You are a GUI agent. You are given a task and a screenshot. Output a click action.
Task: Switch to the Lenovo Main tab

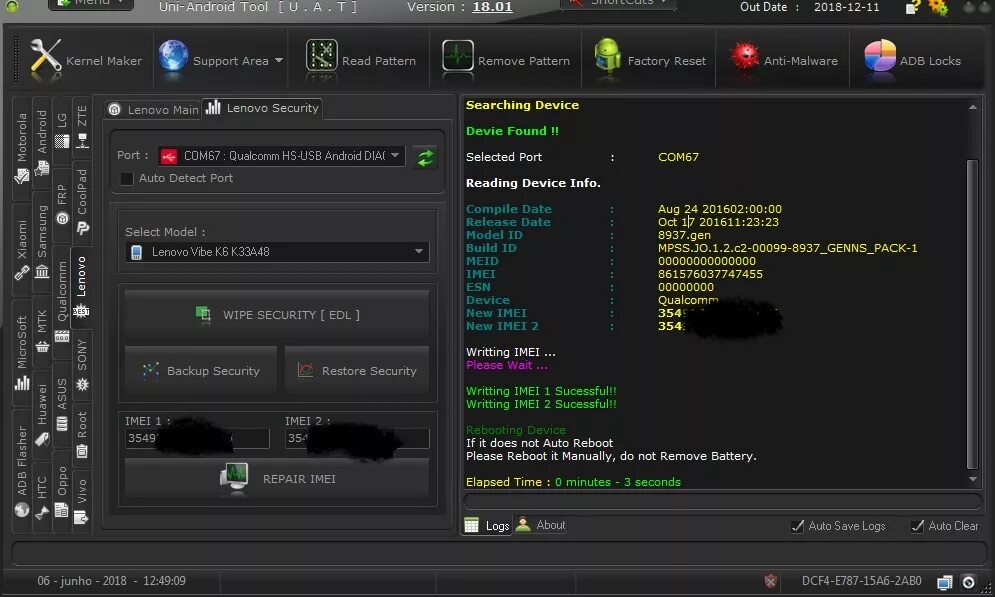tap(153, 110)
